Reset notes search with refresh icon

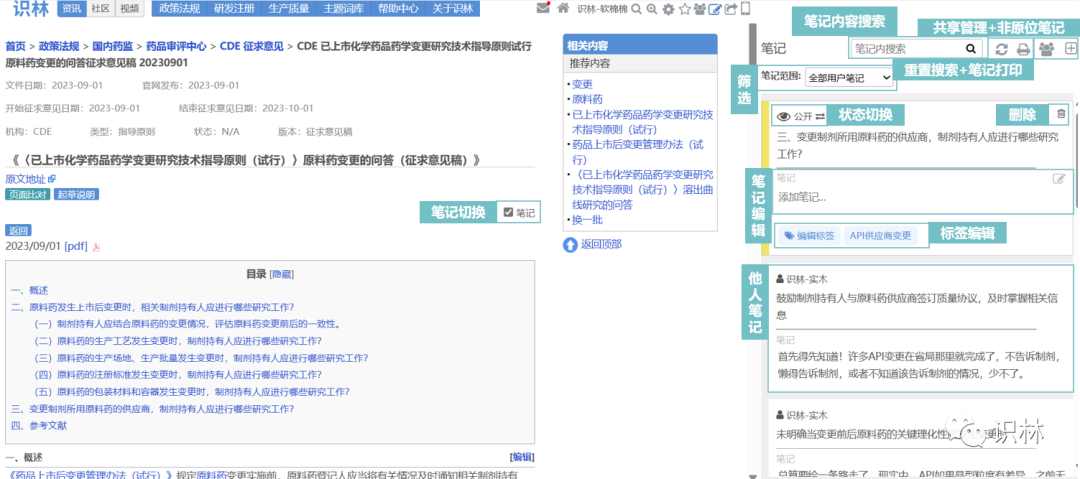pyautogui.click(x=1002, y=49)
